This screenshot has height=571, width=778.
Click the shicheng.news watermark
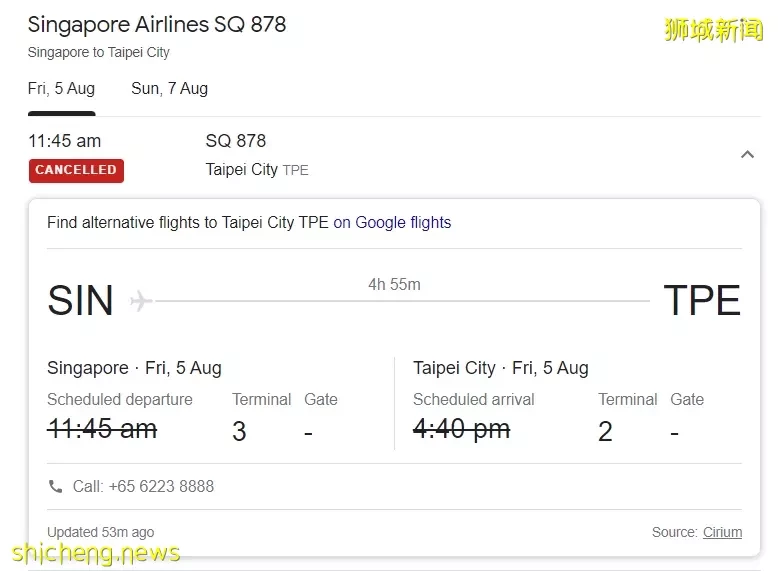click(x=96, y=553)
